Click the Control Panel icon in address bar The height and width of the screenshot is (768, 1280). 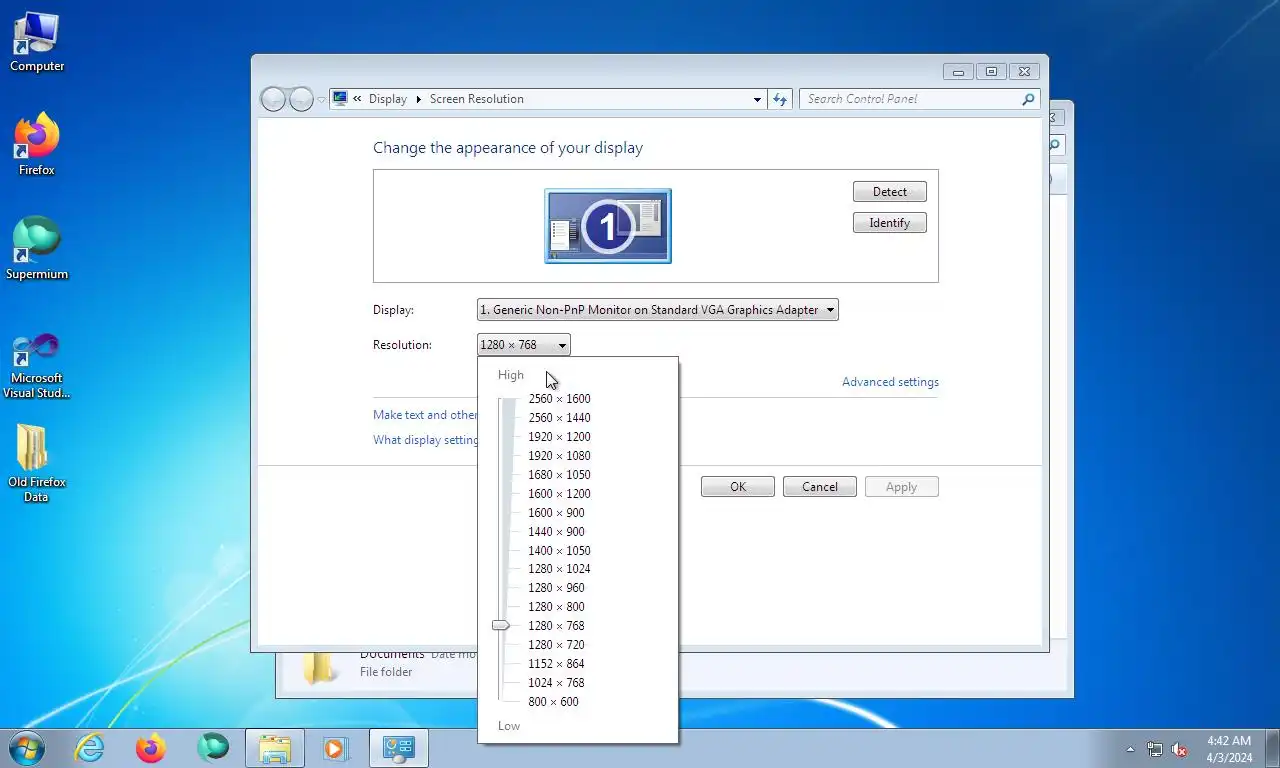pyautogui.click(x=340, y=99)
